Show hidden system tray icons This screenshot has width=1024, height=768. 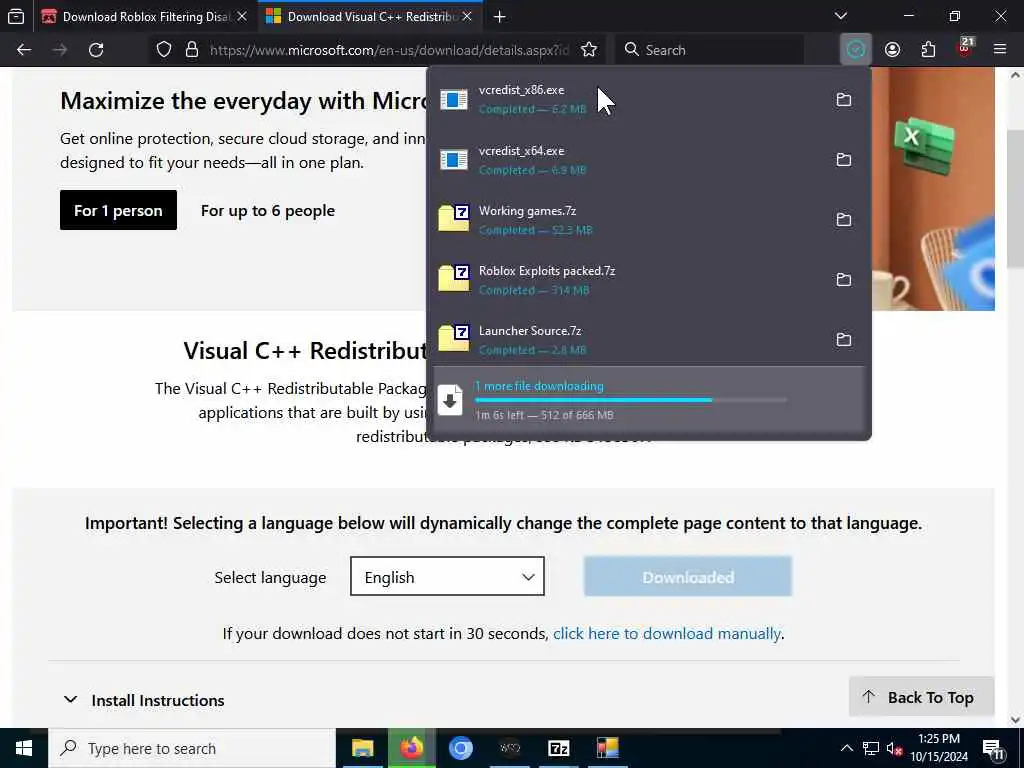tap(846, 748)
